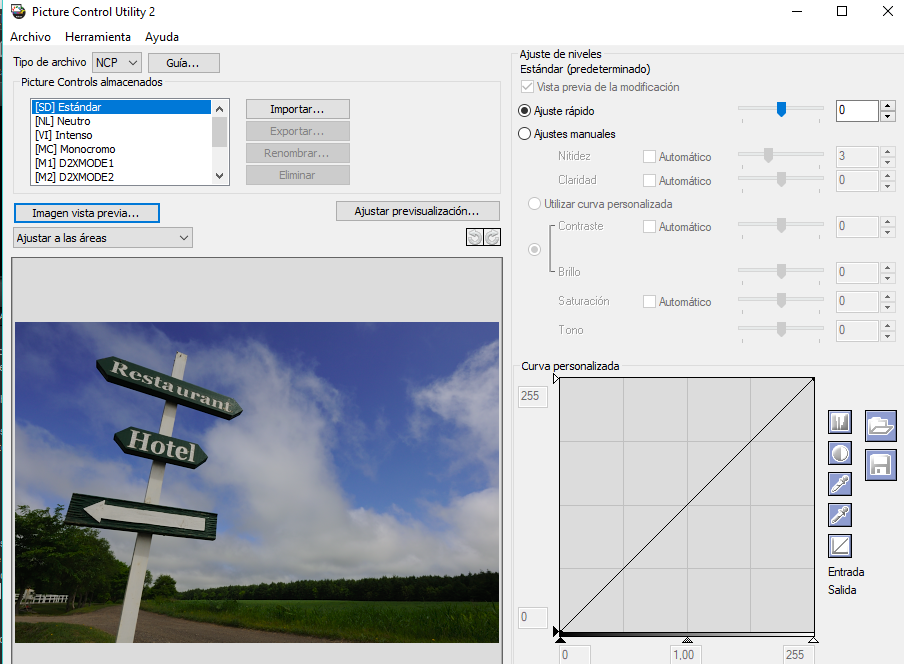Image resolution: width=904 pixels, height=664 pixels.
Task: Select [NL] Neutro in the Picture Controls list
Action: [122, 121]
